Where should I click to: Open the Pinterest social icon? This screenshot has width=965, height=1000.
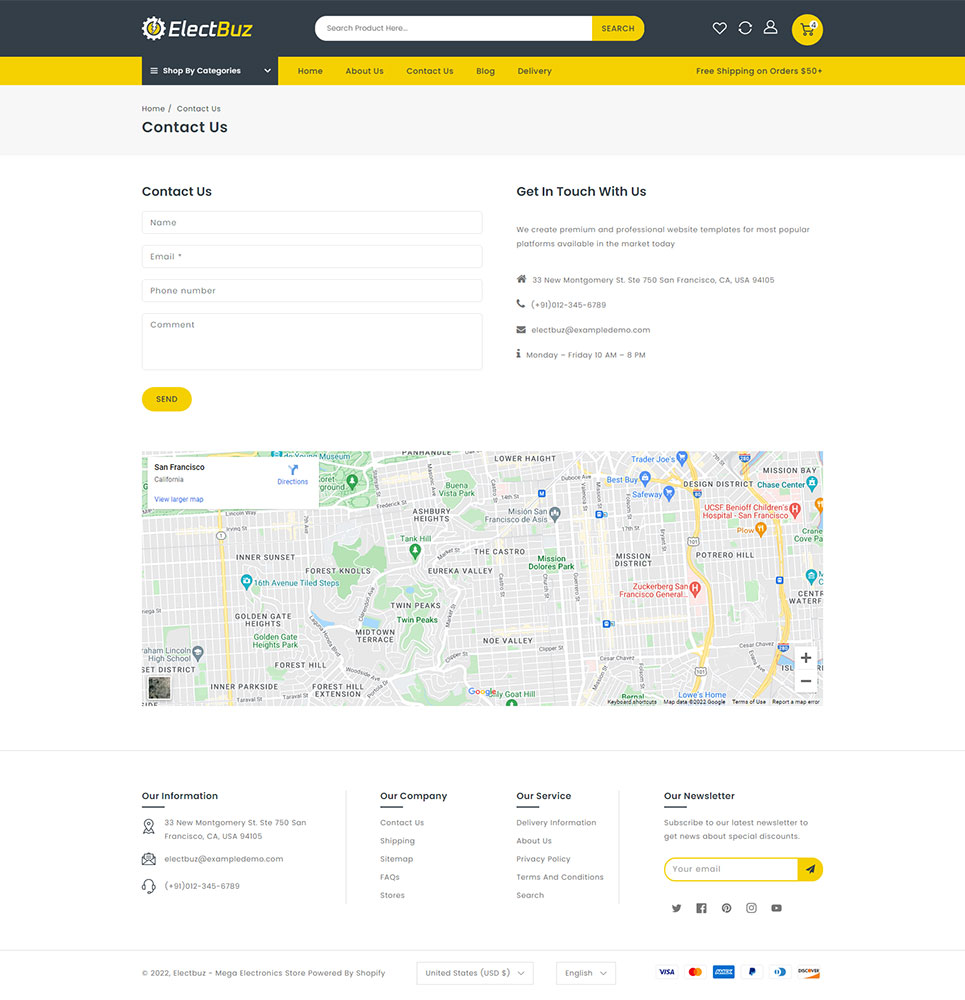(x=726, y=908)
